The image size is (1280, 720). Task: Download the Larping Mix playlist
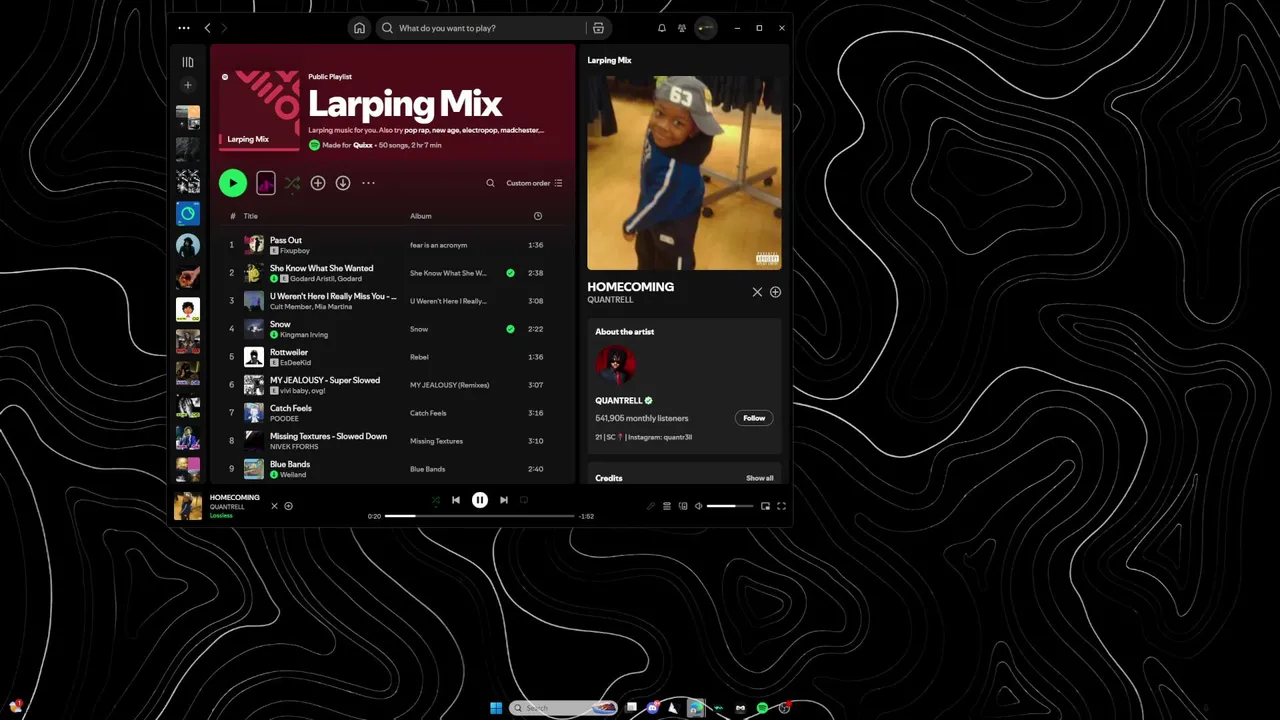[x=343, y=183]
